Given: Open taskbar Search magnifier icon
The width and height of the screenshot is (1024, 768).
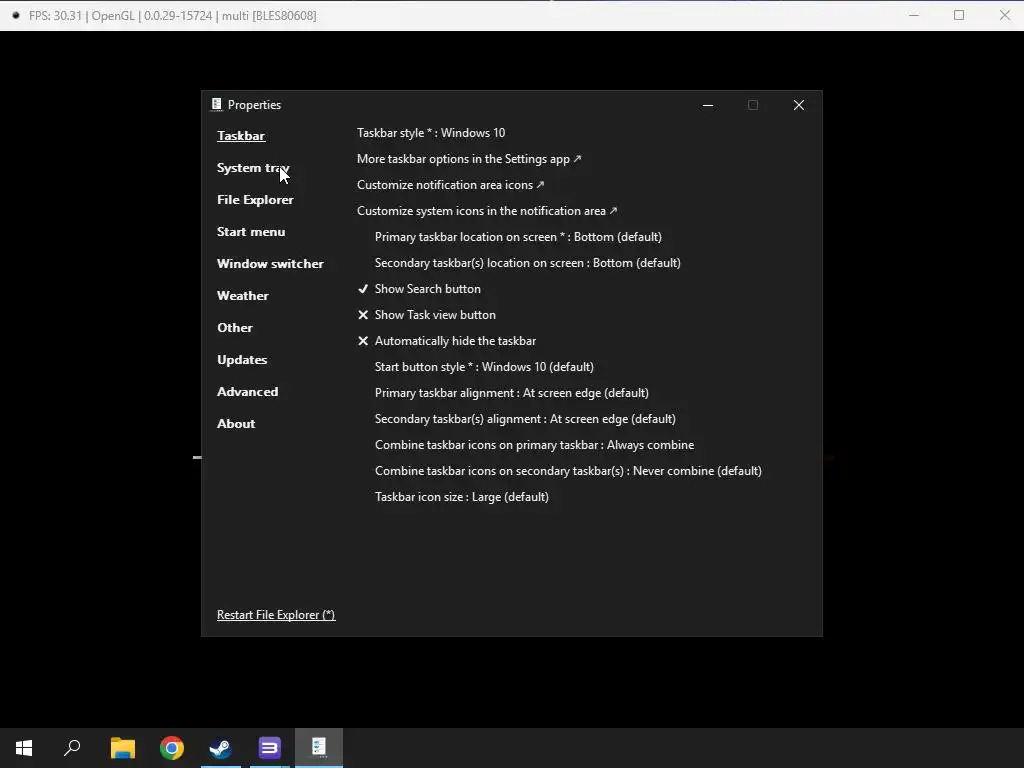Looking at the screenshot, I should tap(72, 748).
